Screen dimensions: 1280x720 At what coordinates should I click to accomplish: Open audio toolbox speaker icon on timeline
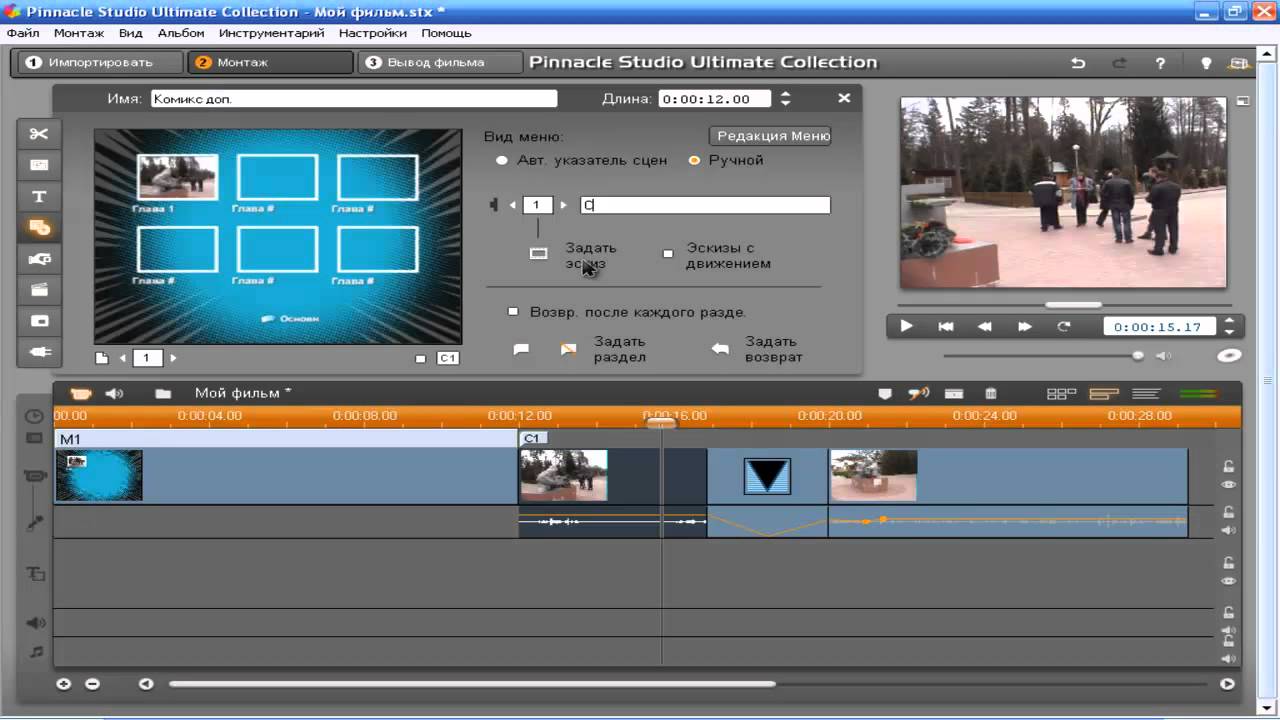point(115,394)
